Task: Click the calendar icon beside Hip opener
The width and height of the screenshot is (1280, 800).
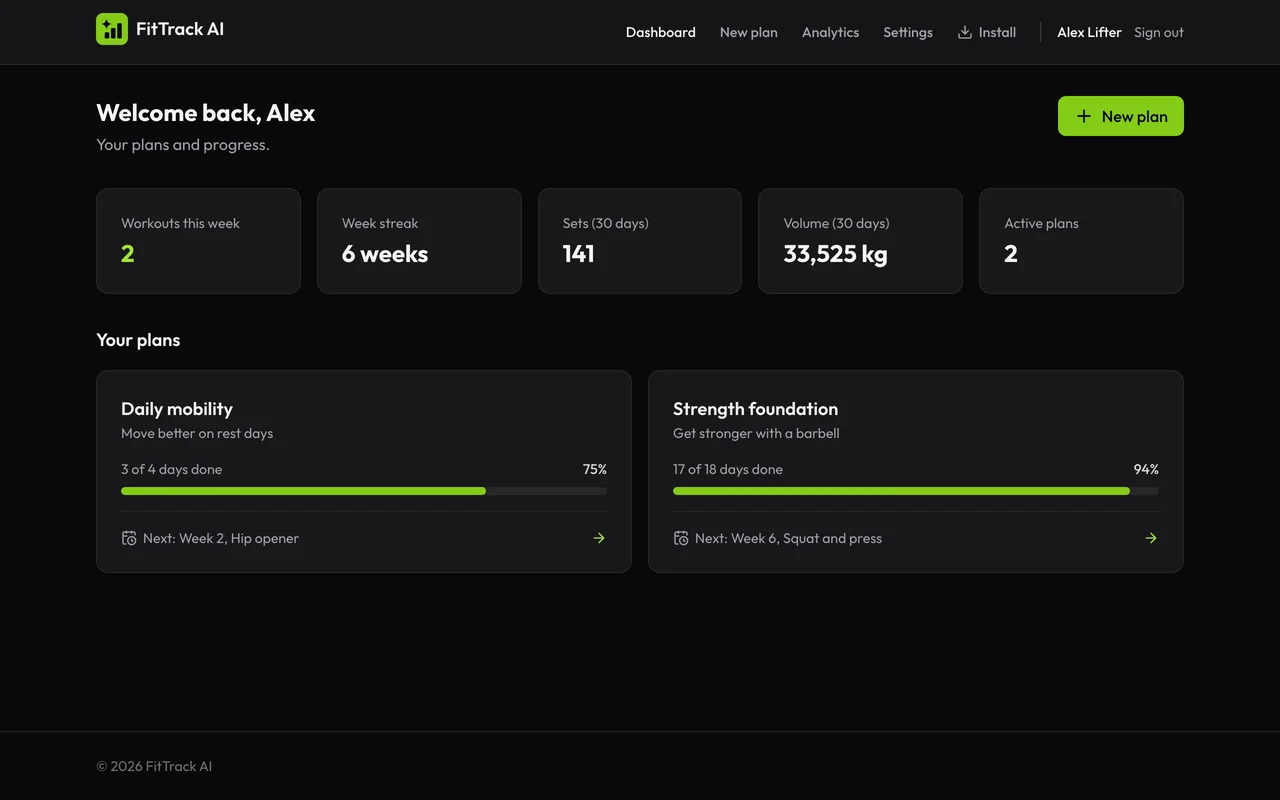Action: point(129,538)
